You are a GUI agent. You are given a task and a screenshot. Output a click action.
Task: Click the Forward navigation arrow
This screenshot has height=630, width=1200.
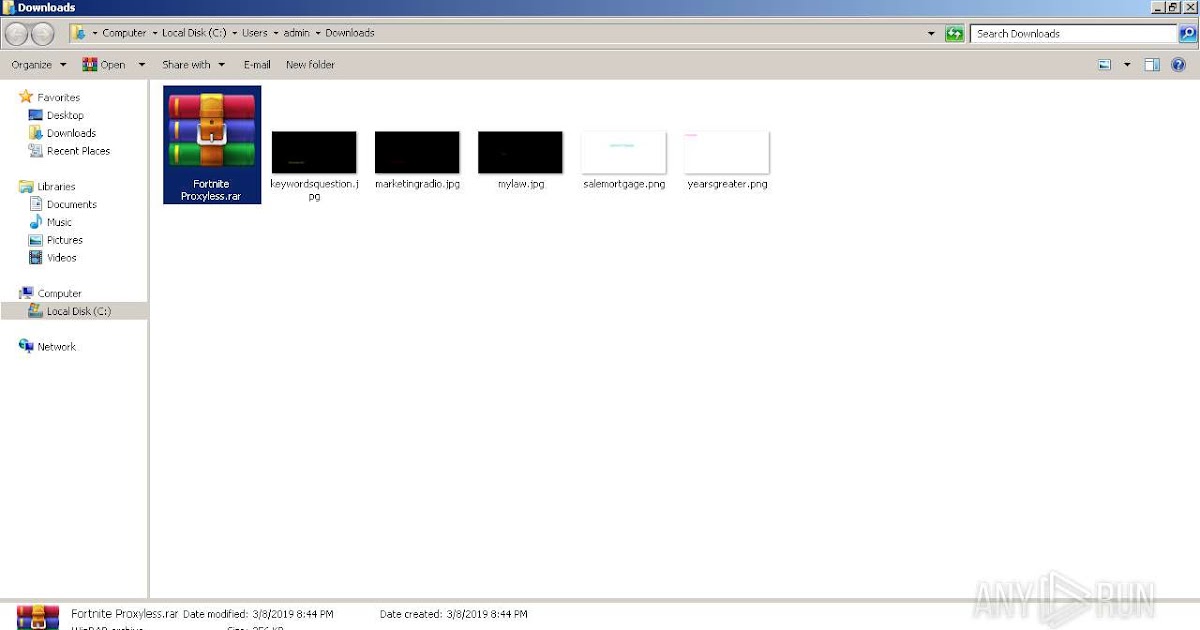click(x=42, y=33)
